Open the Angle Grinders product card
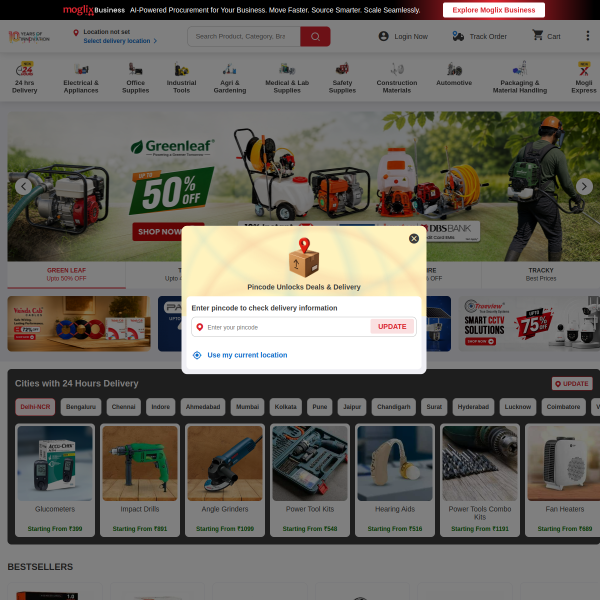Viewport: 600px width, 600px height. click(x=225, y=480)
